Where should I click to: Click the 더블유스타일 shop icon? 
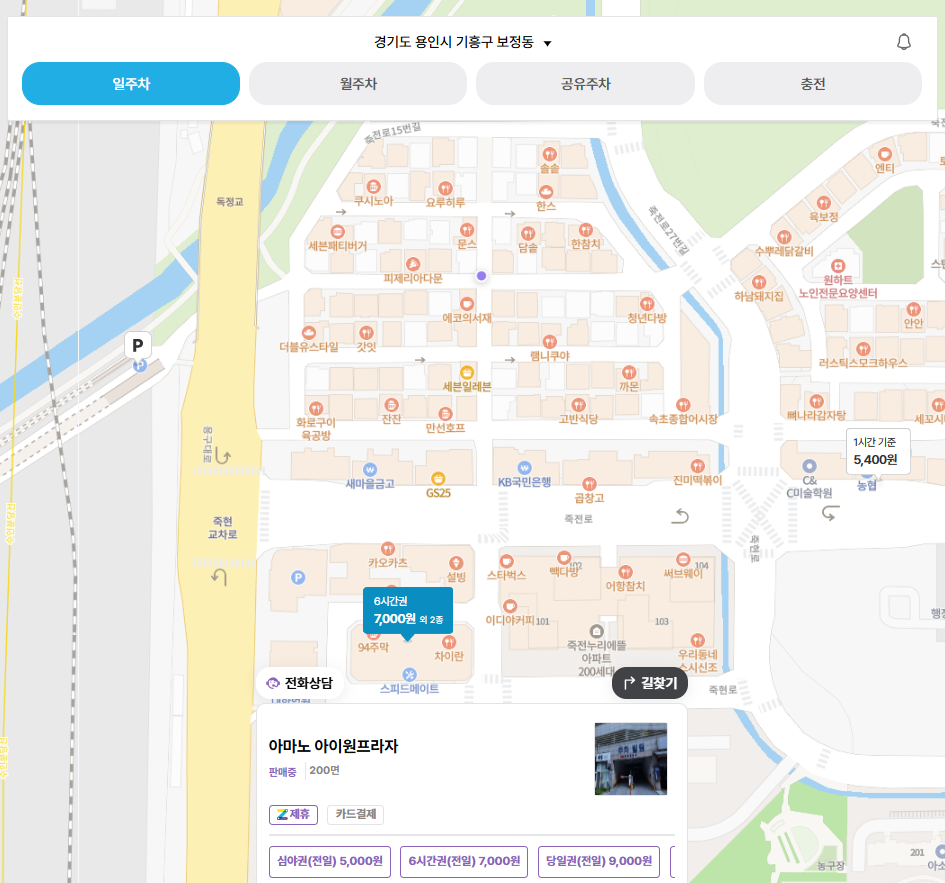coord(309,333)
